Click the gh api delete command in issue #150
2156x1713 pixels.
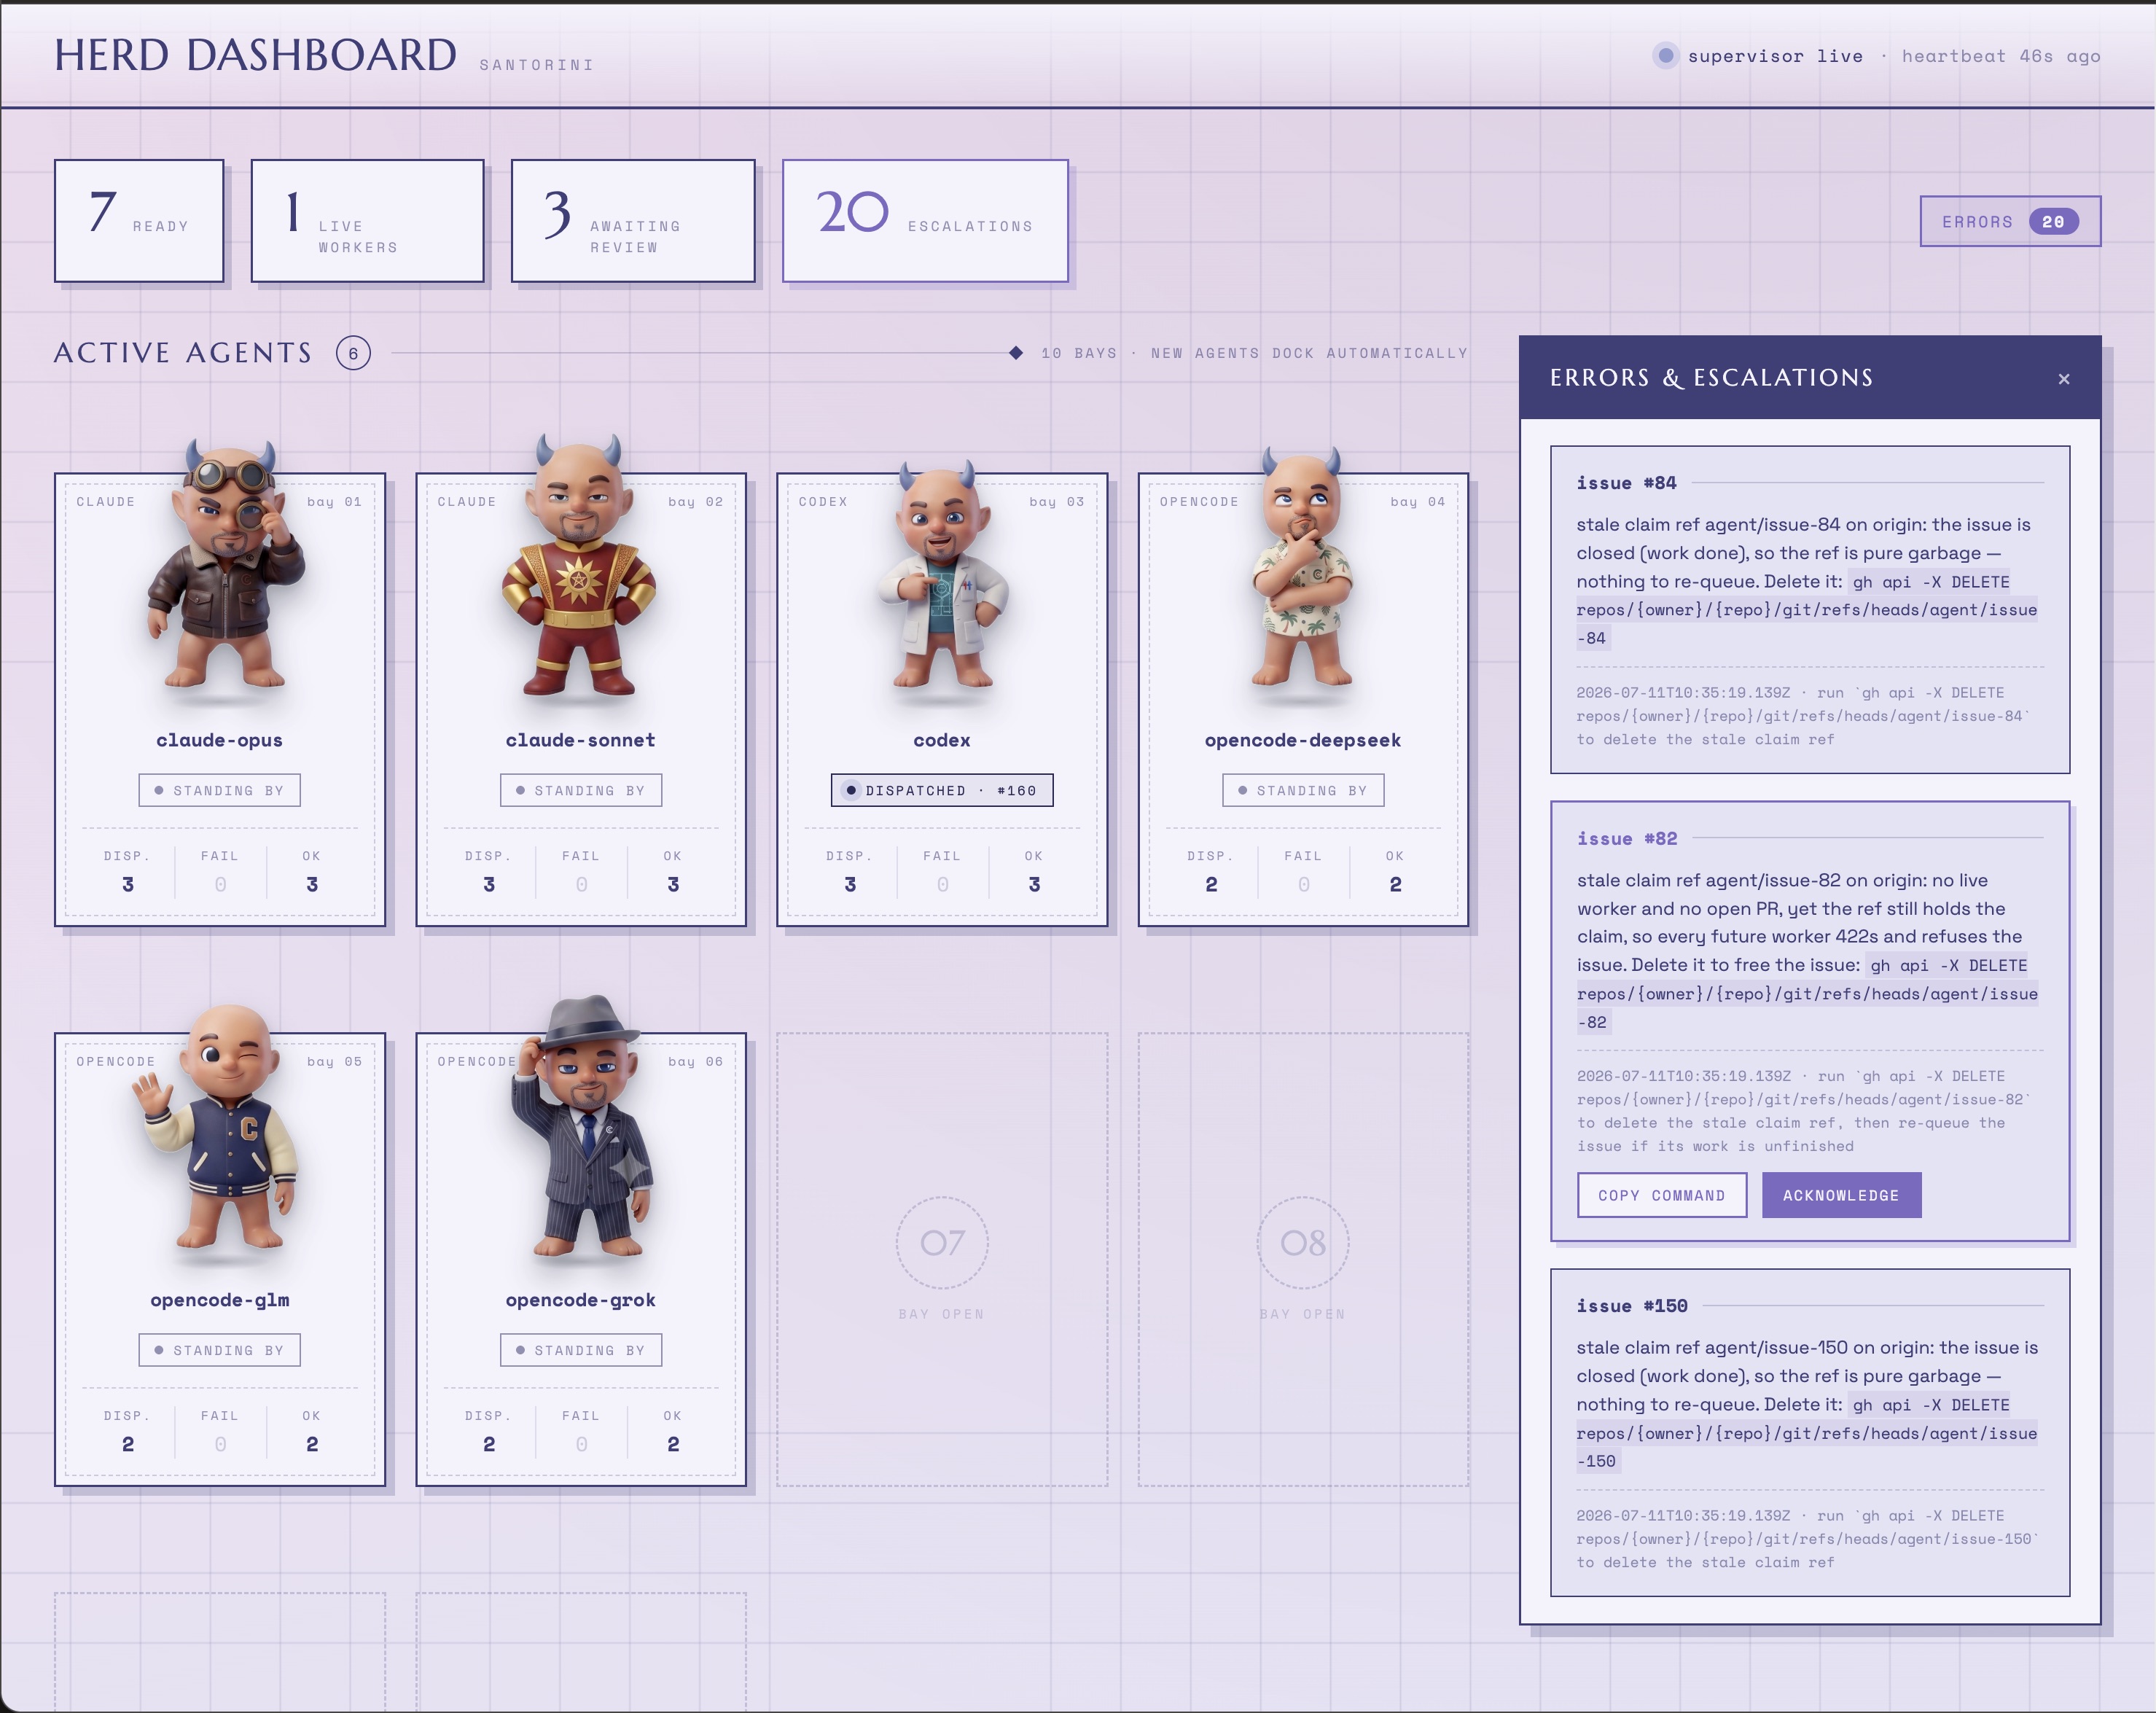(x=1807, y=1433)
